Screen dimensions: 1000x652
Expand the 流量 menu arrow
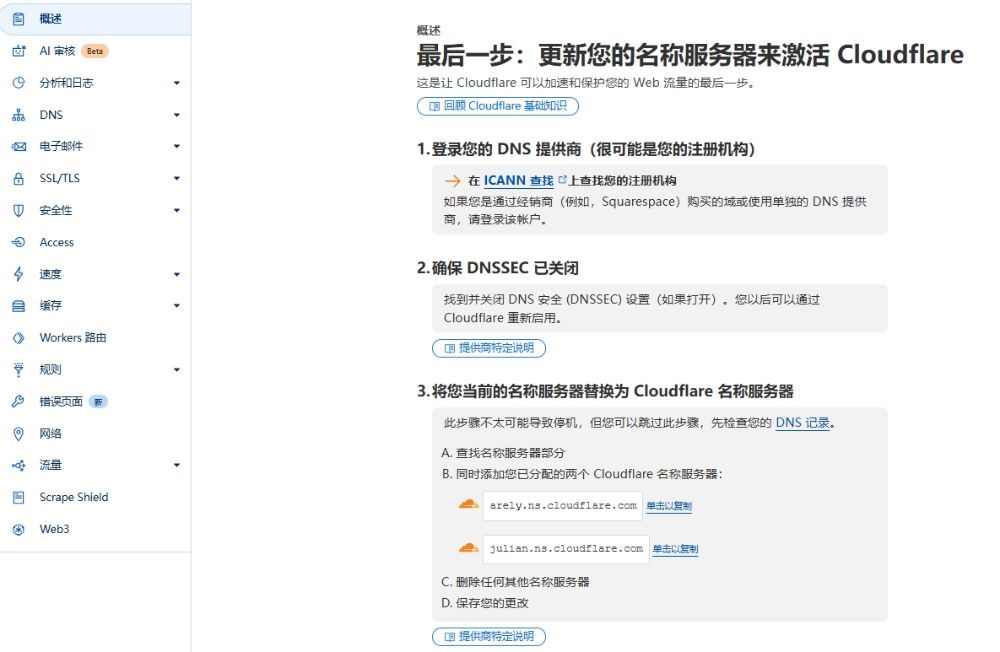[x=177, y=465]
